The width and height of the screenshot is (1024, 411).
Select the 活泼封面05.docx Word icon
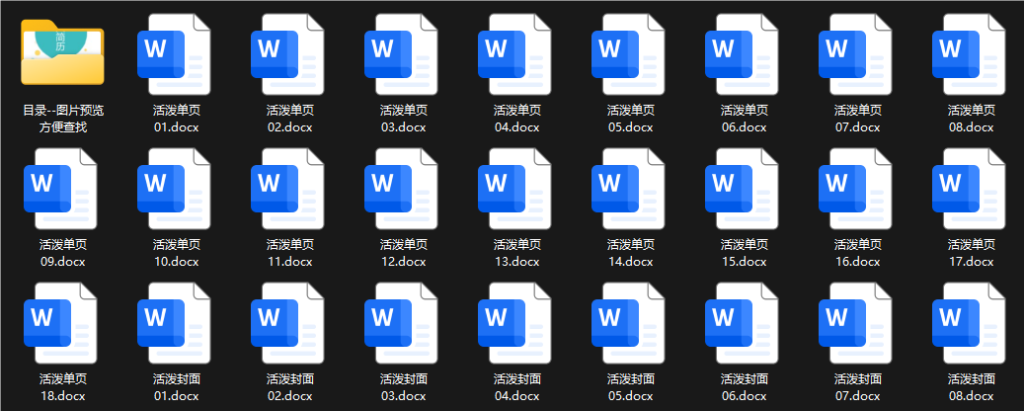(x=628, y=323)
